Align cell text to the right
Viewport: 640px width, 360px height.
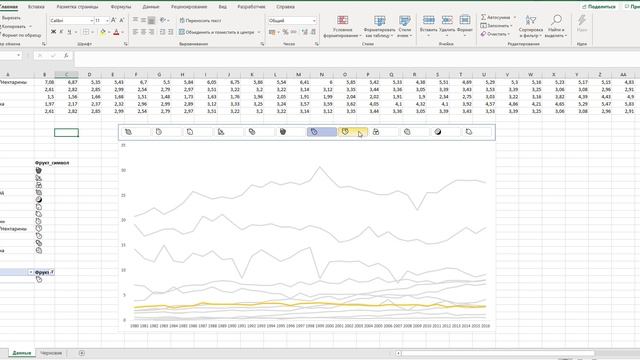(x=151, y=32)
